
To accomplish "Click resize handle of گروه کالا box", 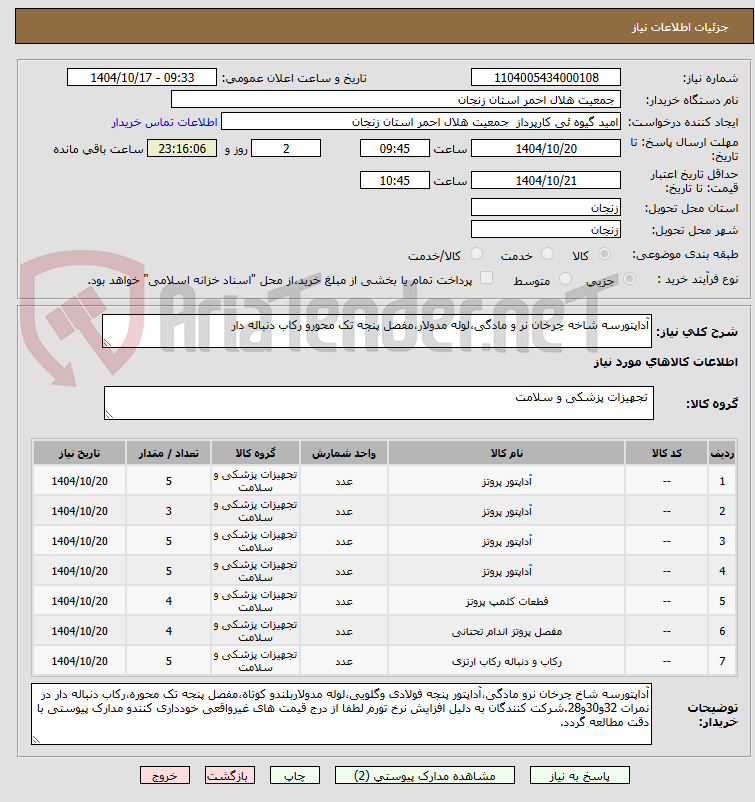I will [109, 415].
